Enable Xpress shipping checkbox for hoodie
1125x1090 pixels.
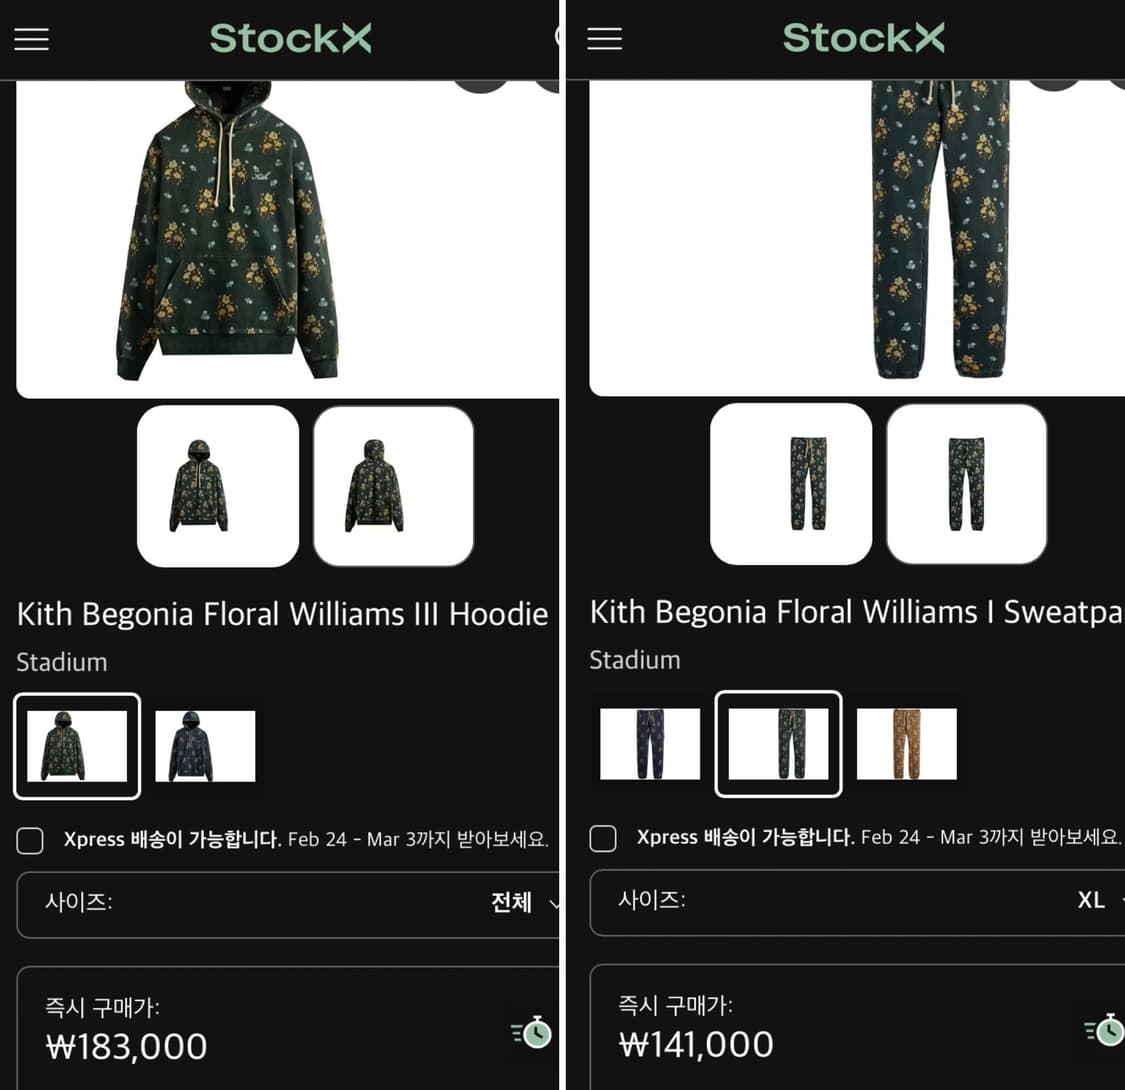tap(30, 840)
